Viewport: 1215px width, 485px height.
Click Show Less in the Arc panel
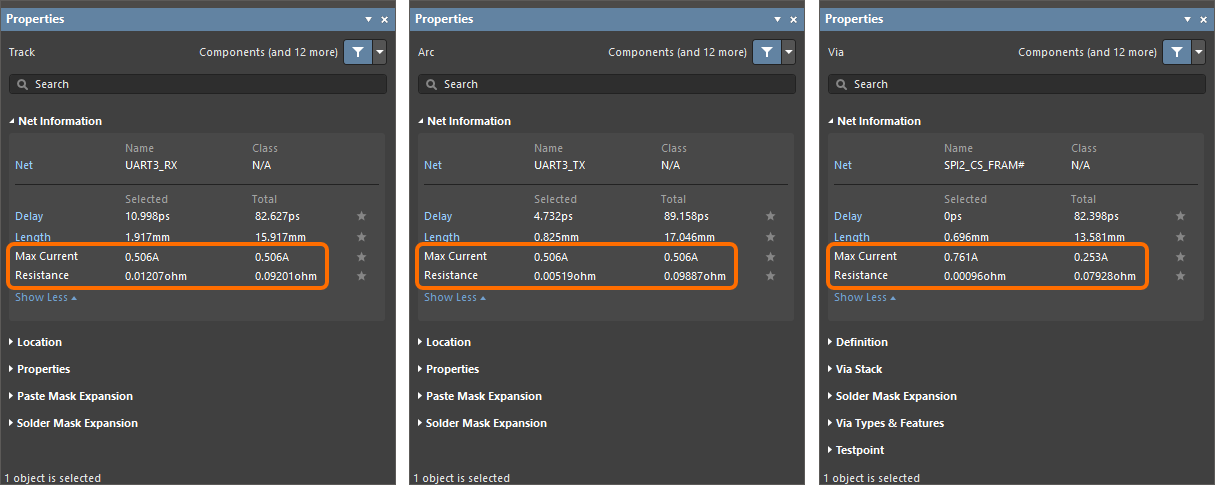[x=450, y=297]
